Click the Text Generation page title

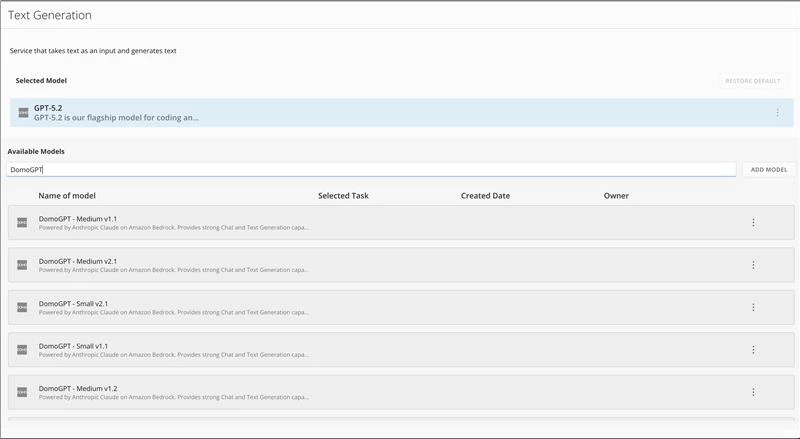tap(50, 15)
